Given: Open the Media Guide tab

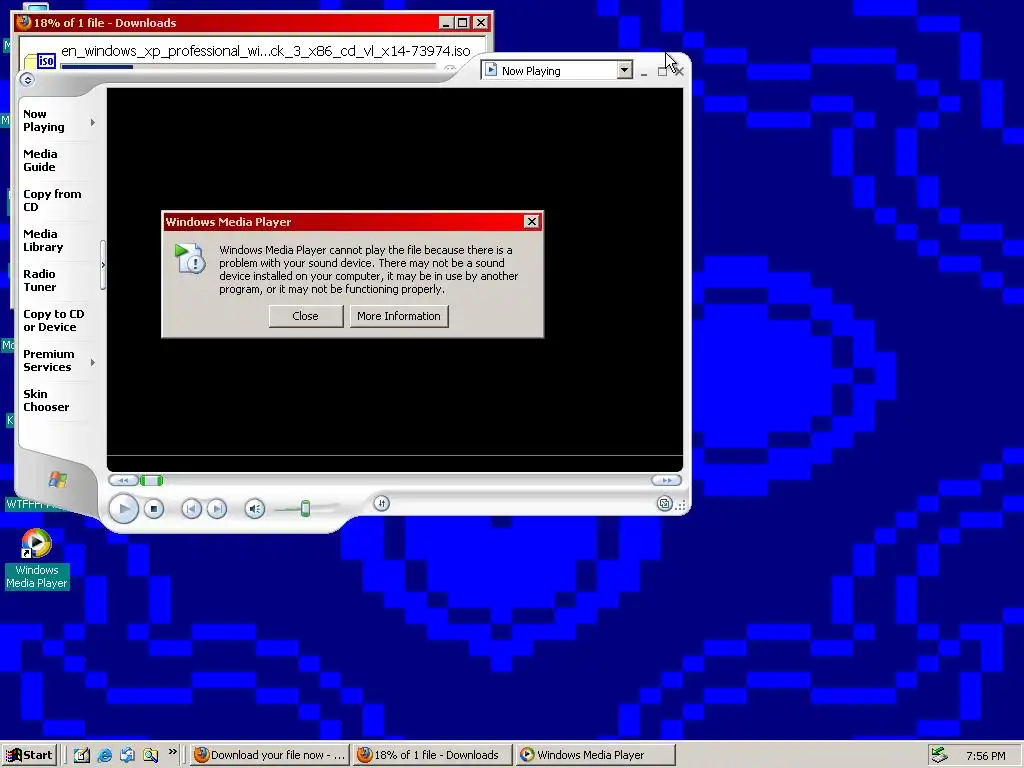Looking at the screenshot, I should click(x=40, y=161).
